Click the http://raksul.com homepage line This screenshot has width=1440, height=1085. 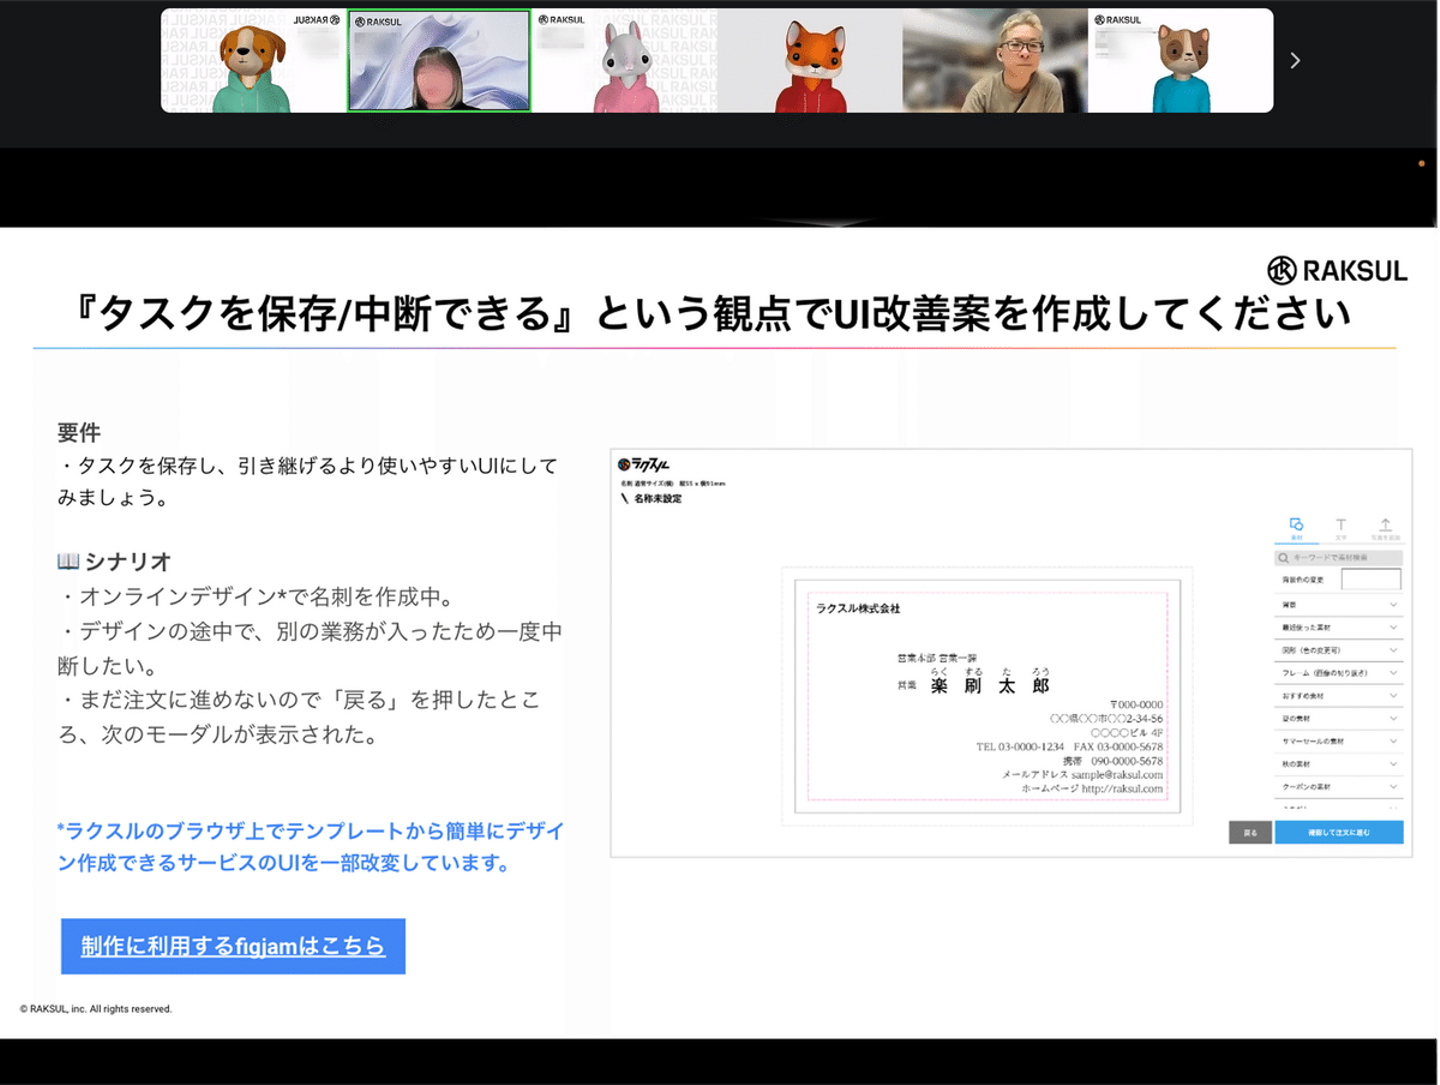coord(1092,789)
